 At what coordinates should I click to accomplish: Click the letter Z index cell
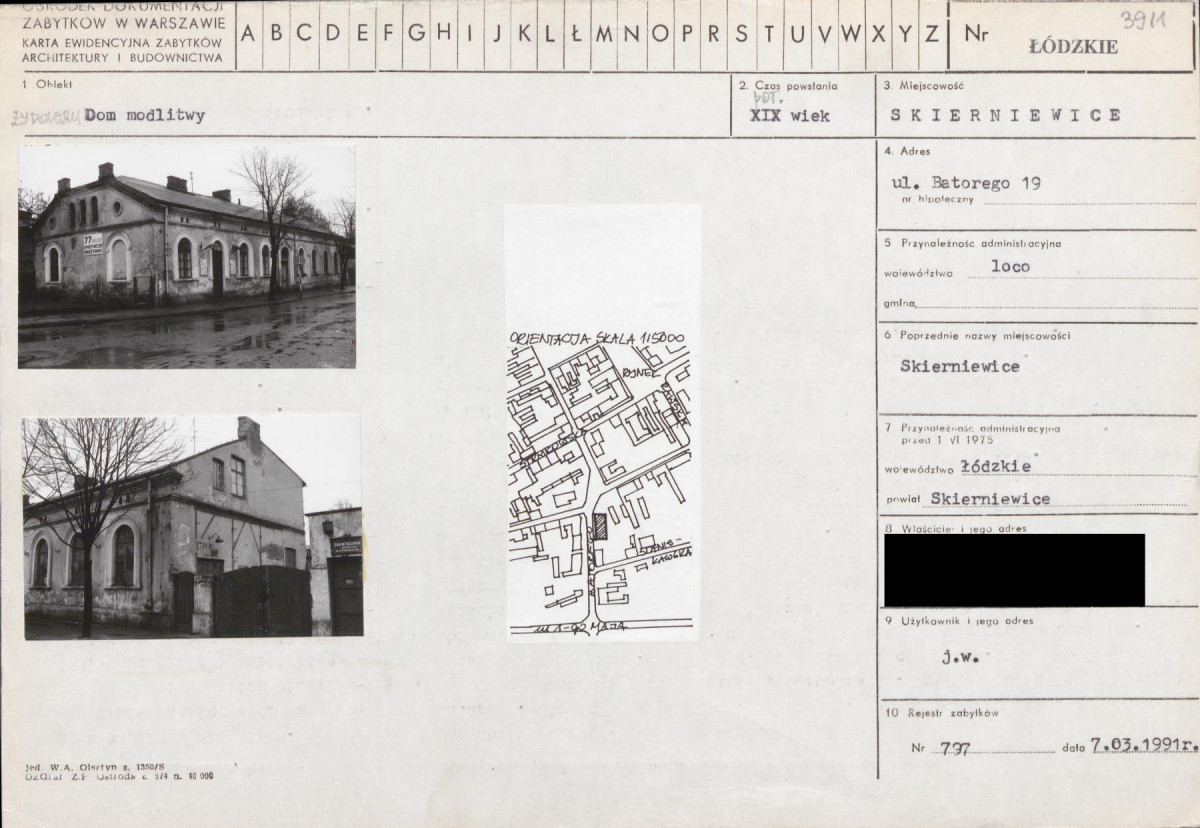coord(931,34)
